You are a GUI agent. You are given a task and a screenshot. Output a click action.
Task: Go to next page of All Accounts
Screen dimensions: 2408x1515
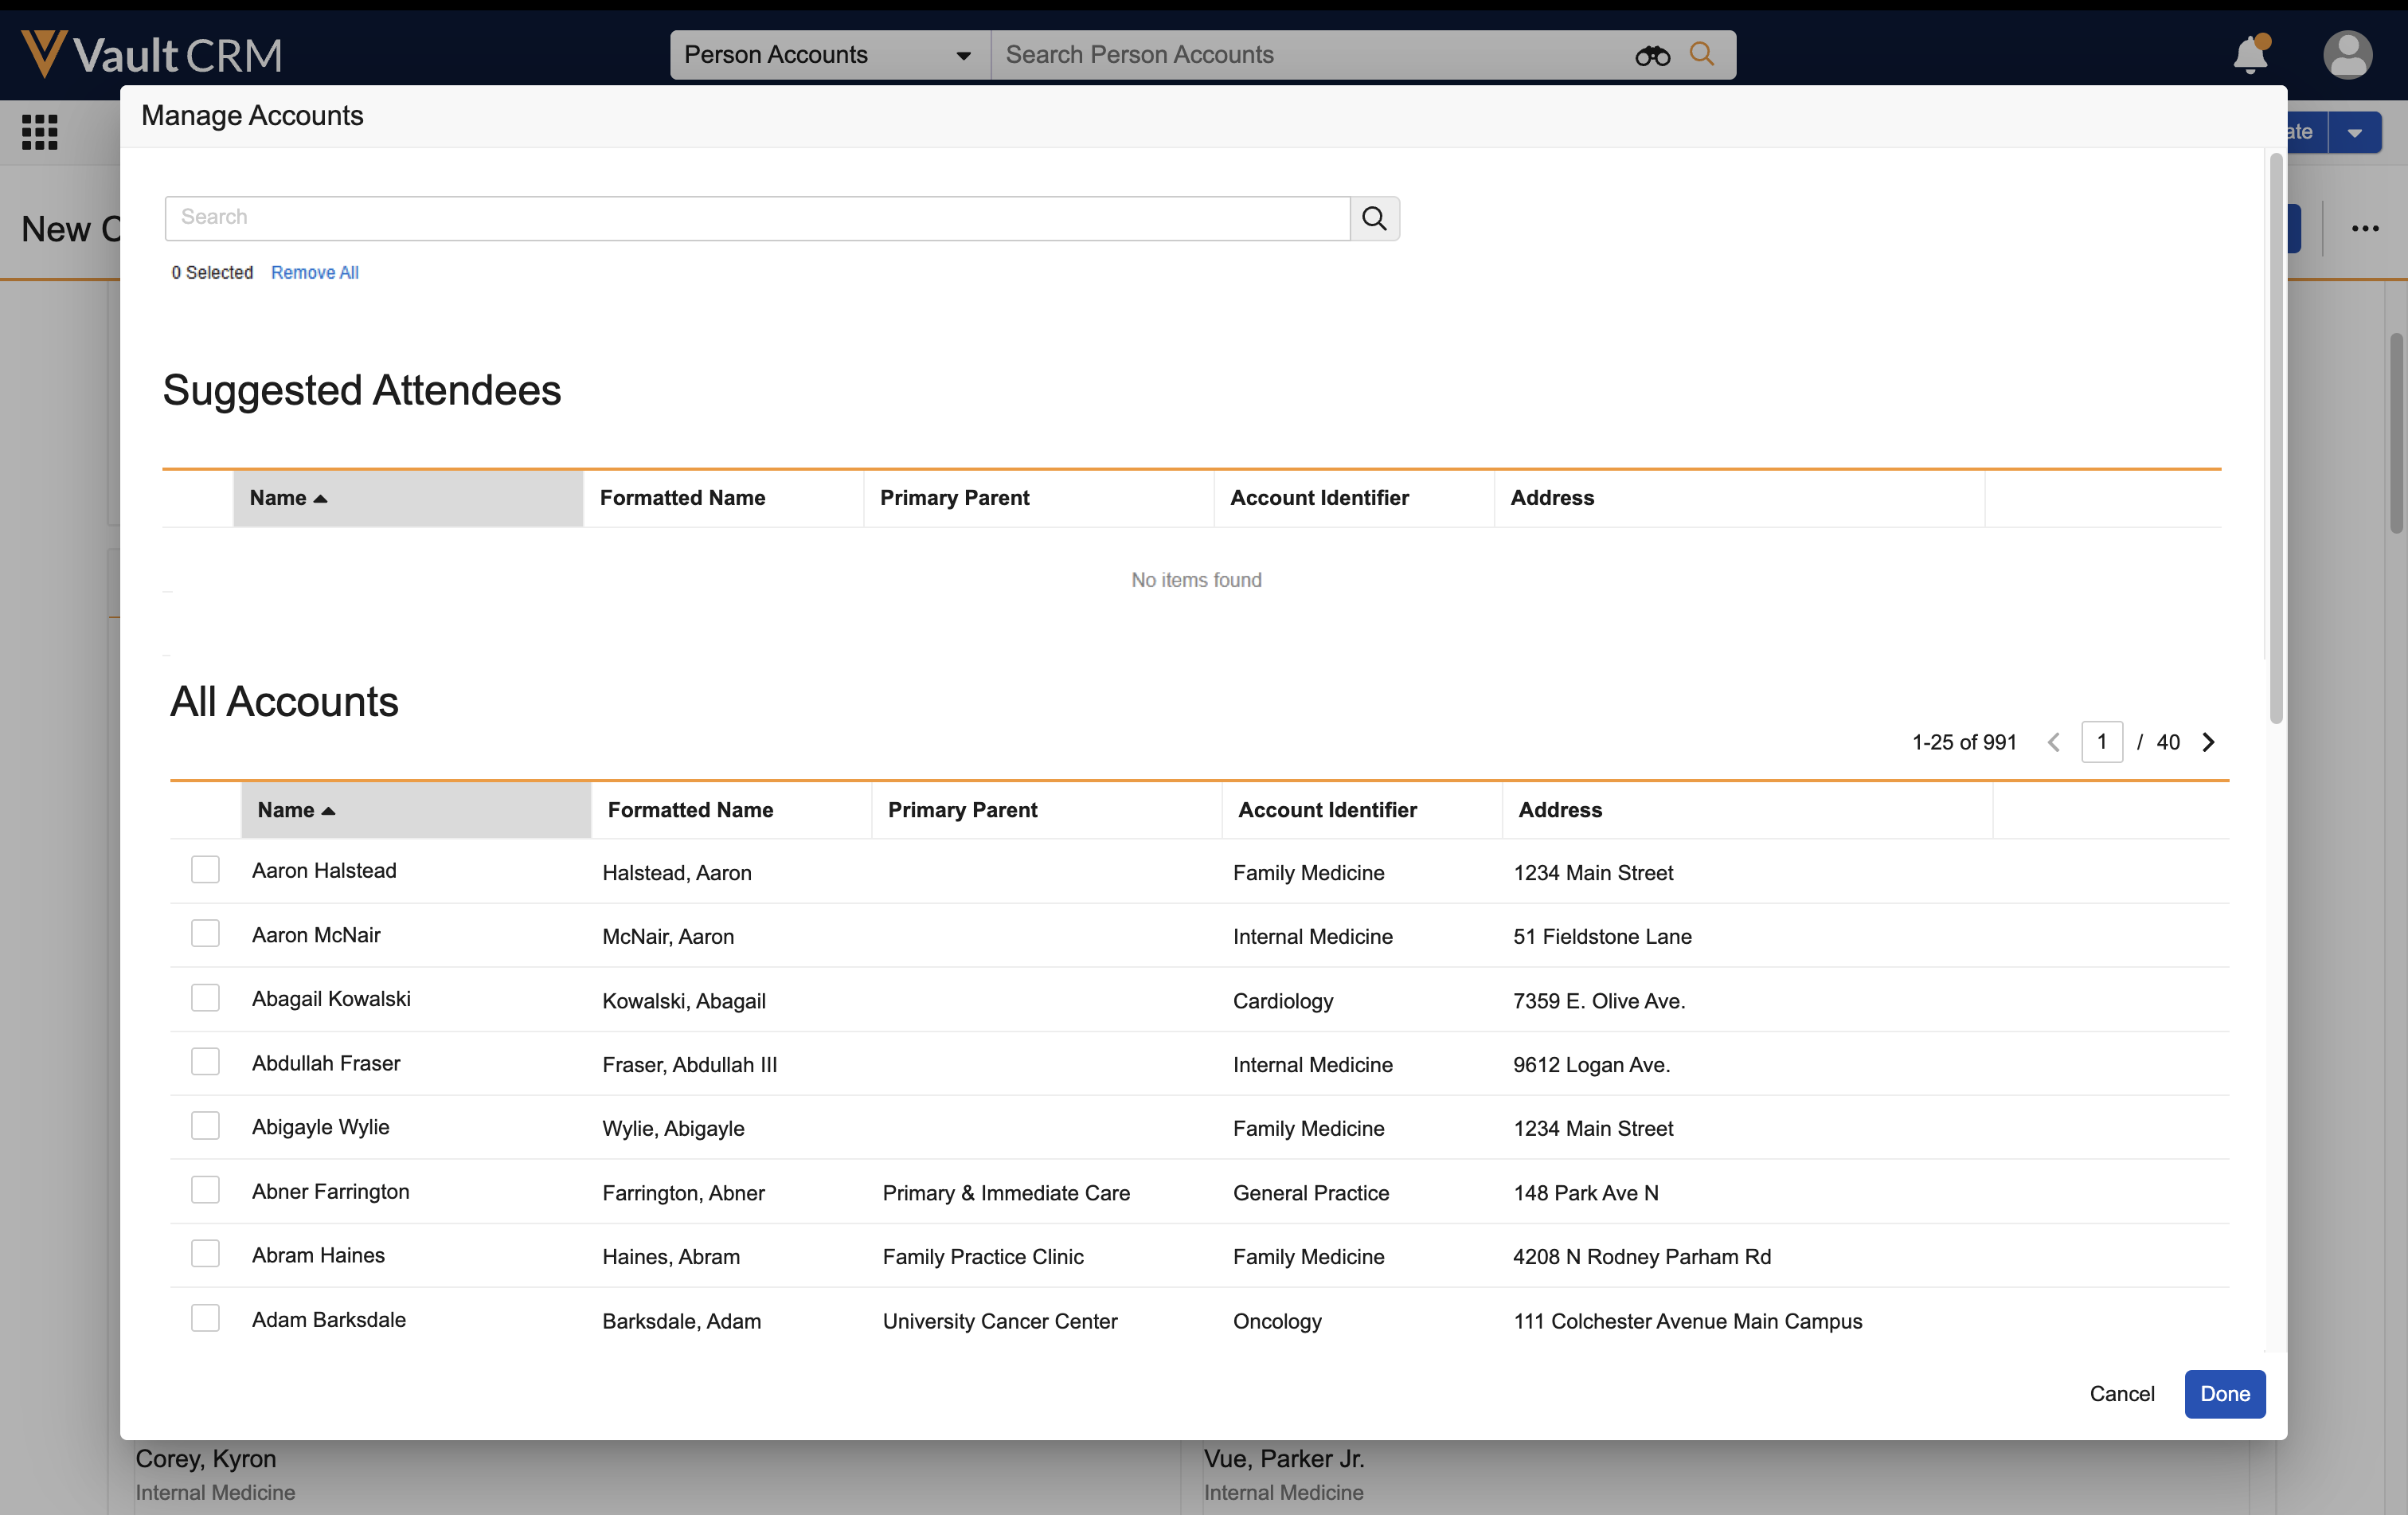(x=2209, y=742)
